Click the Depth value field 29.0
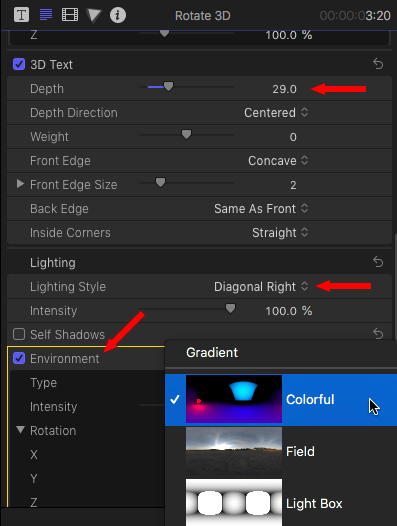The width and height of the screenshot is (397, 526). click(284, 89)
